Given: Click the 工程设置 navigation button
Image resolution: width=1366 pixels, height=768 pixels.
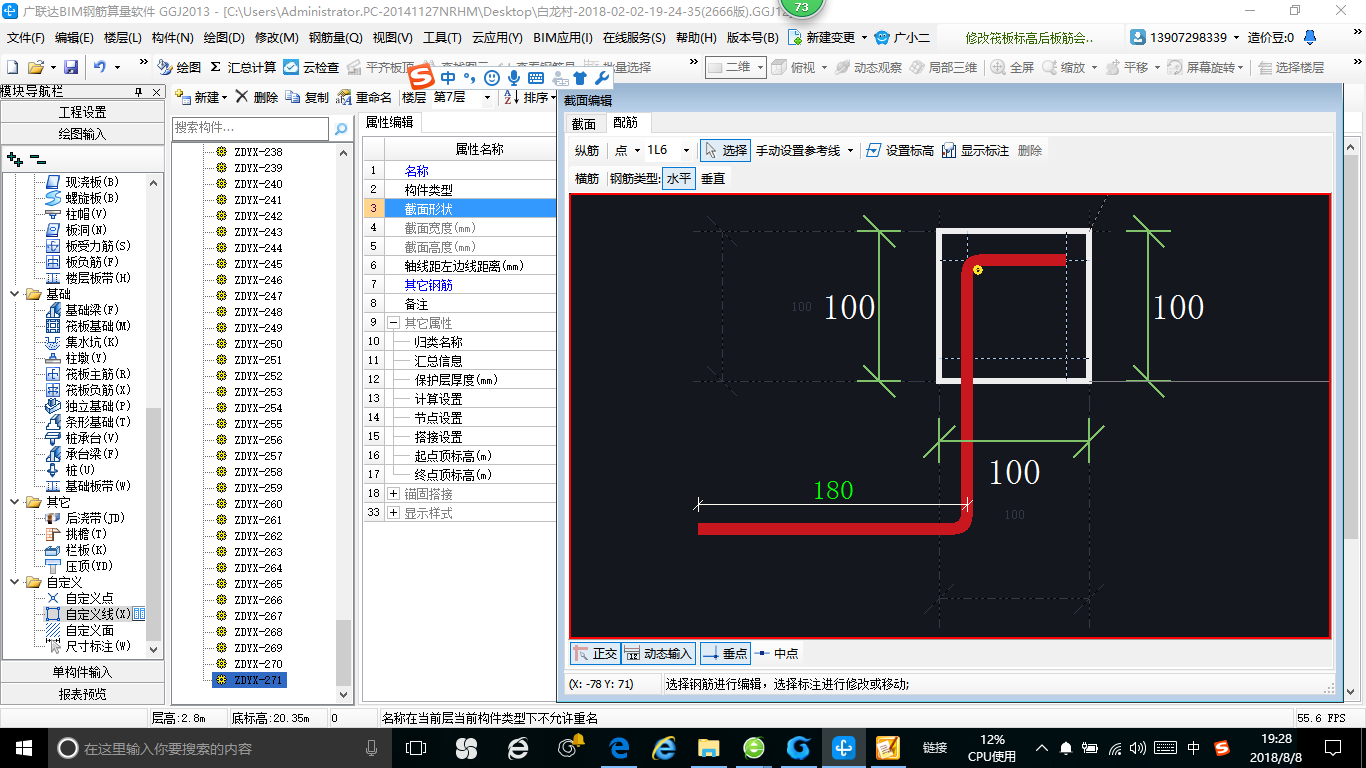Looking at the screenshot, I should click(82, 112).
